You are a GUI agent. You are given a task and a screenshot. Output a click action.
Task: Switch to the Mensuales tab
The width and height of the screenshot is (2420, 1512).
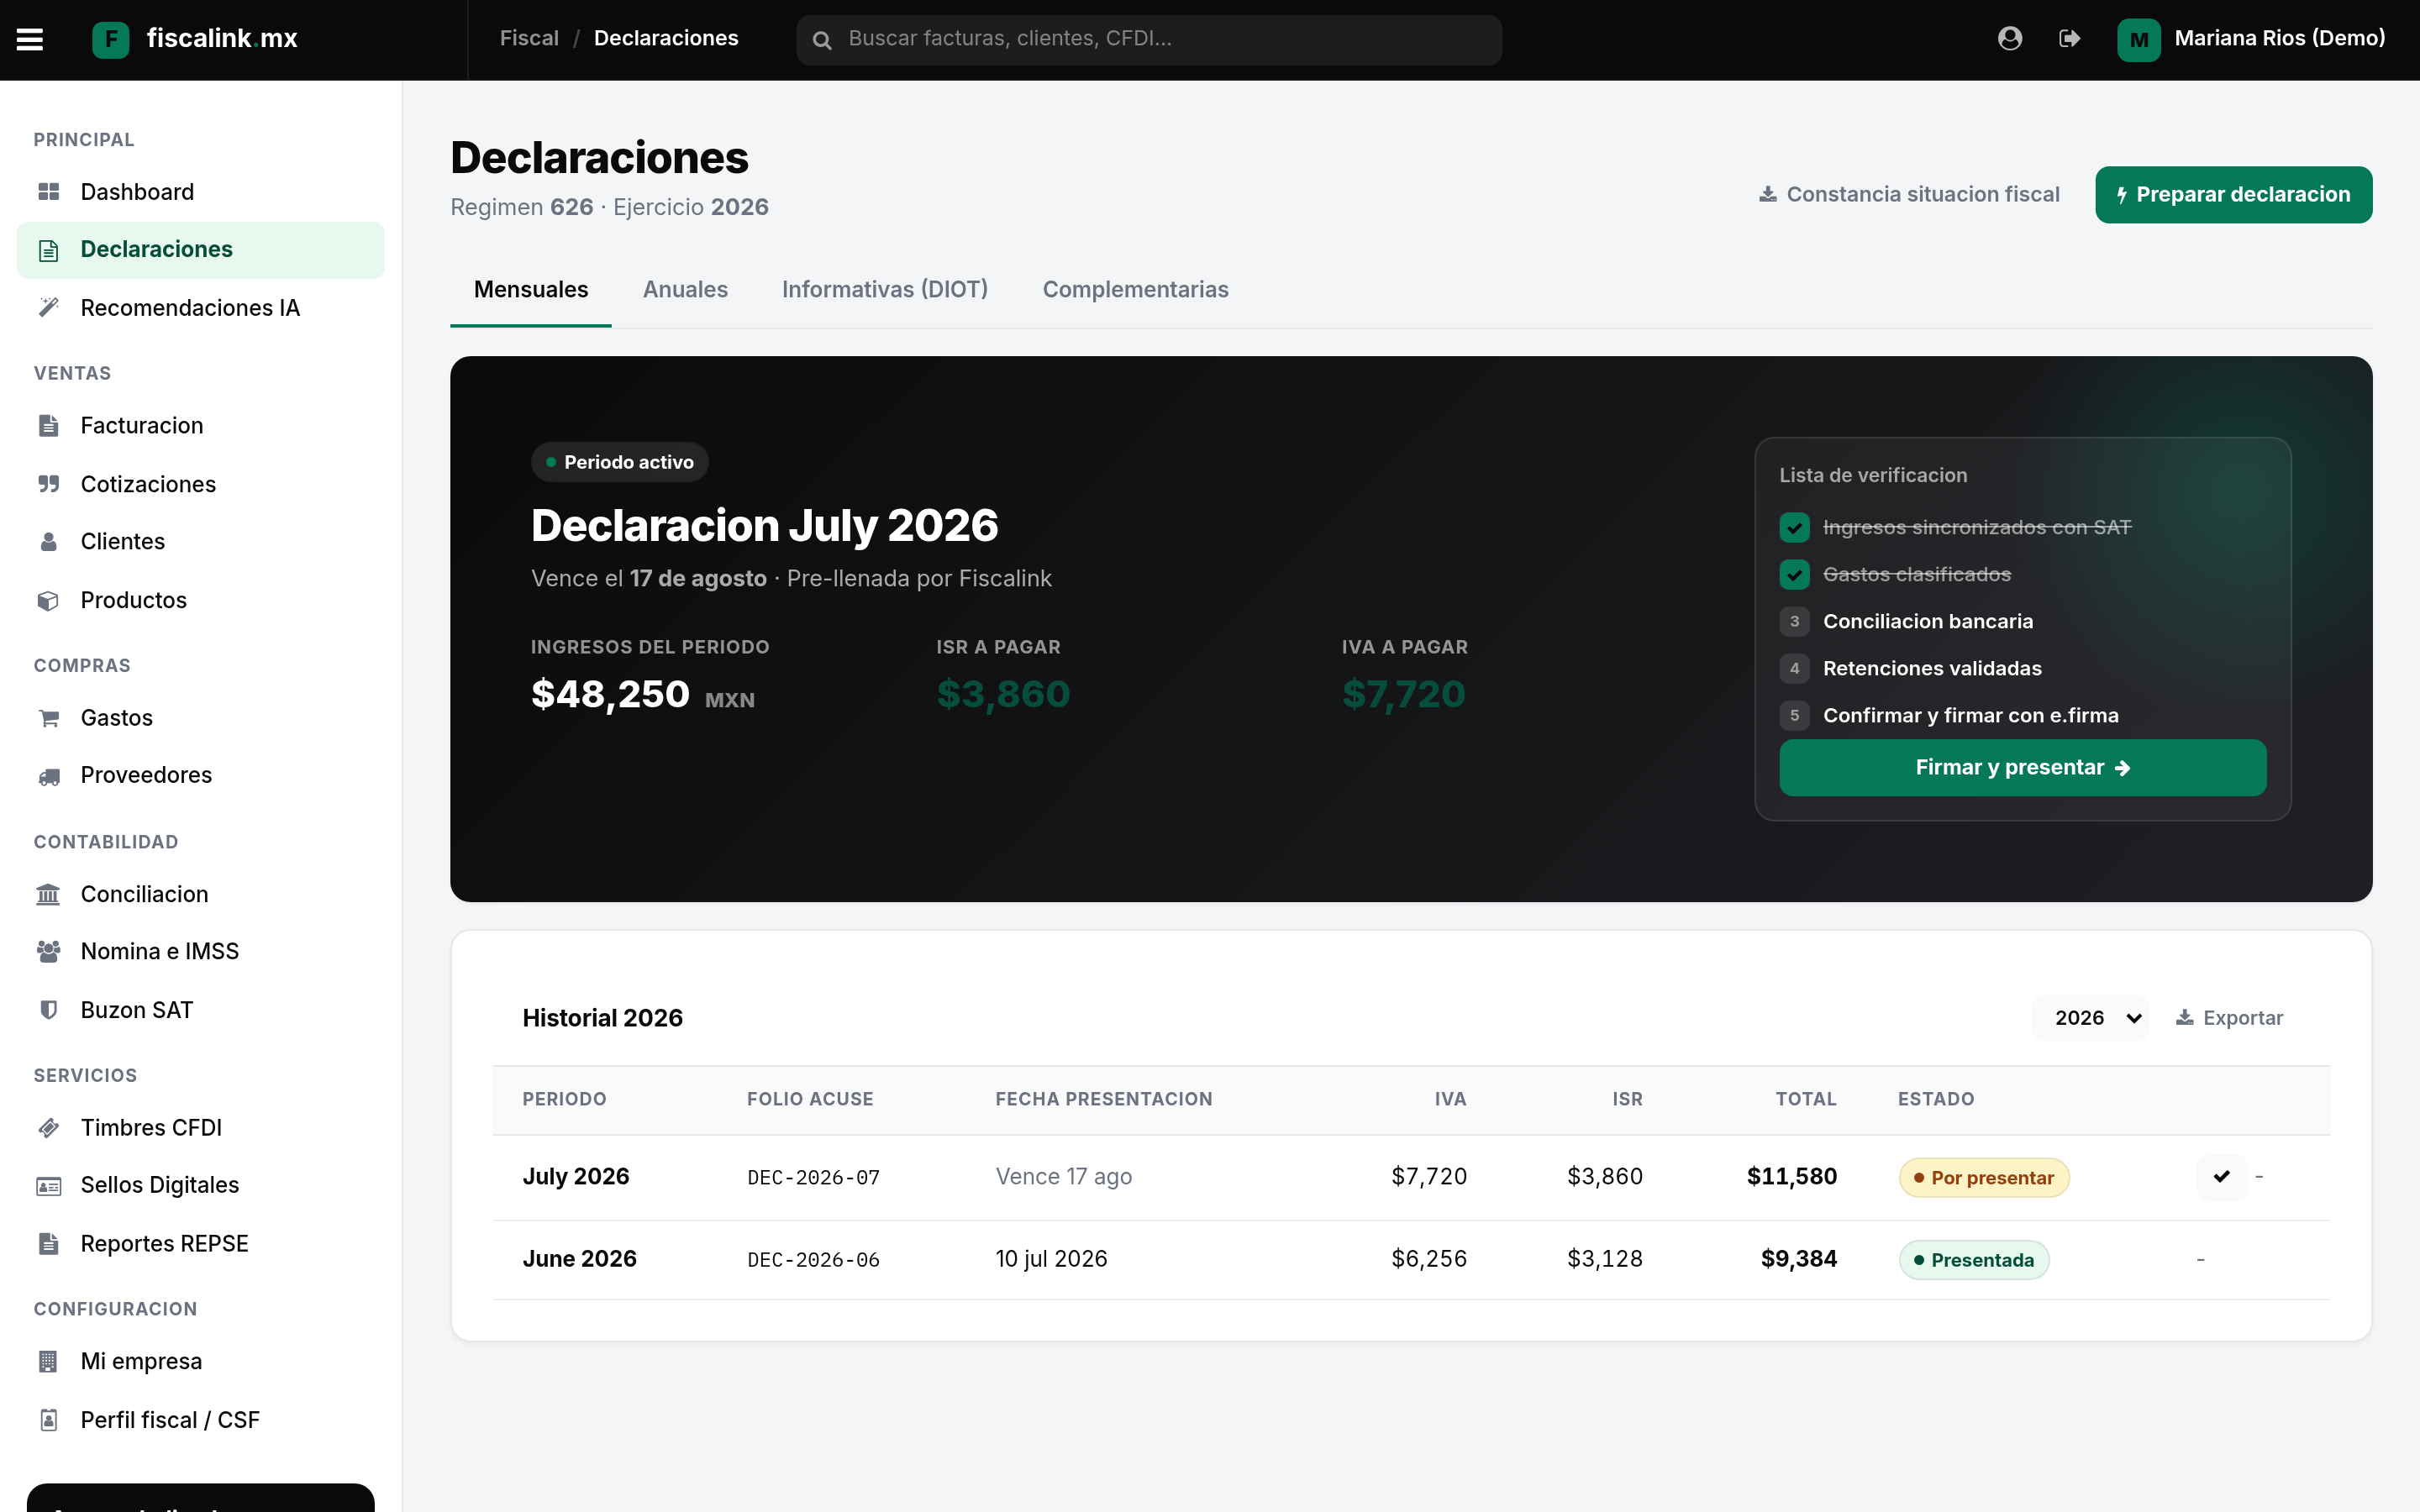coord(531,290)
